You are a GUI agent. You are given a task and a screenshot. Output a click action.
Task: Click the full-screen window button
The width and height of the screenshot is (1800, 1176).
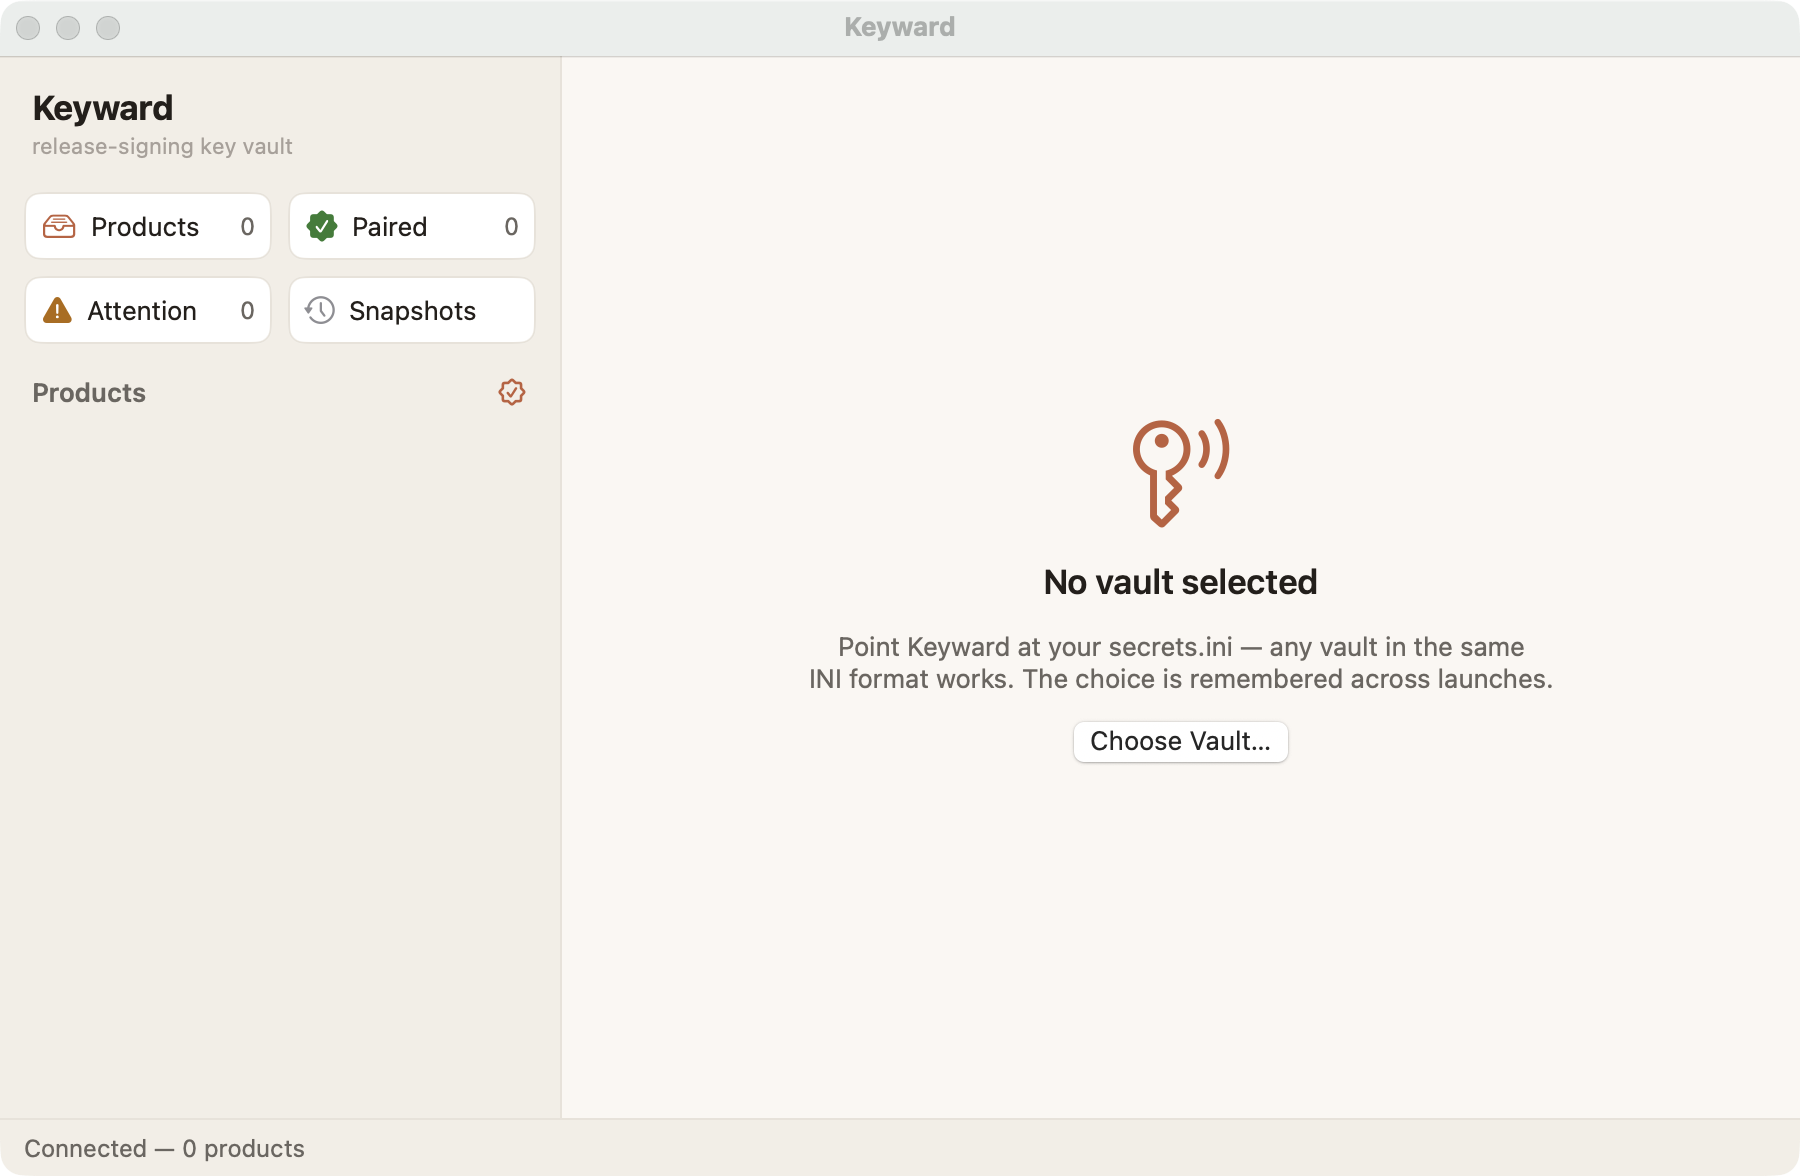pyautogui.click(x=108, y=28)
